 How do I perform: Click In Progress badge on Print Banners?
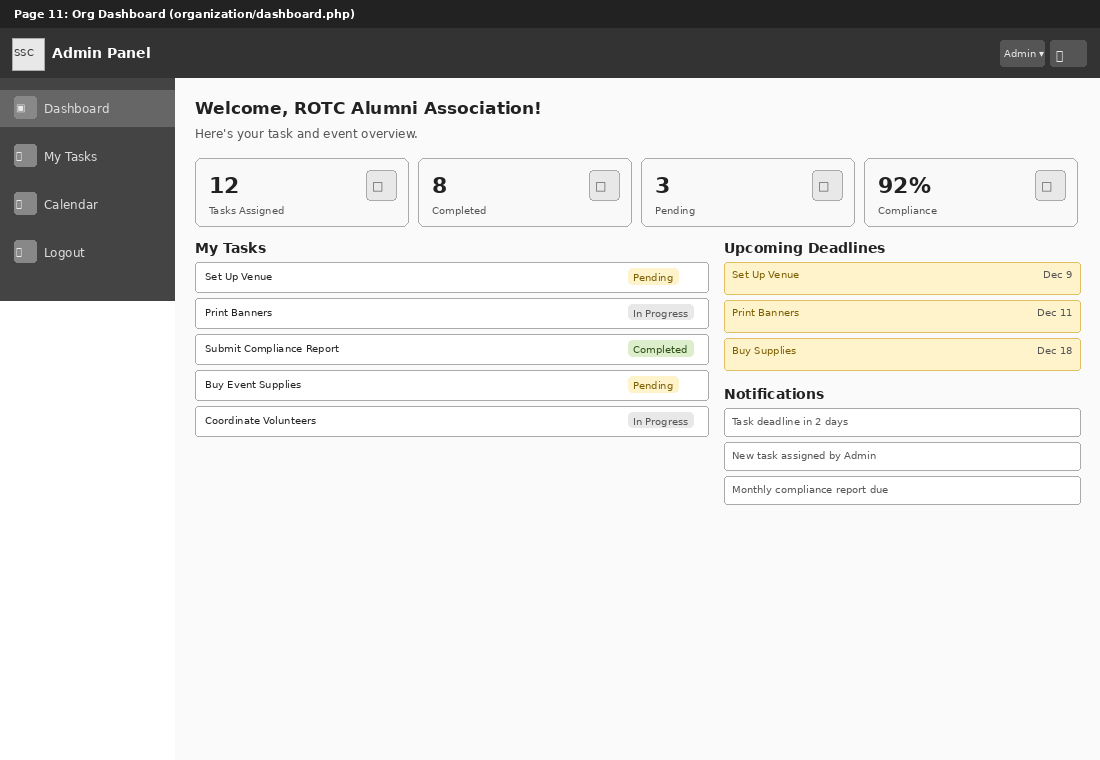661,313
